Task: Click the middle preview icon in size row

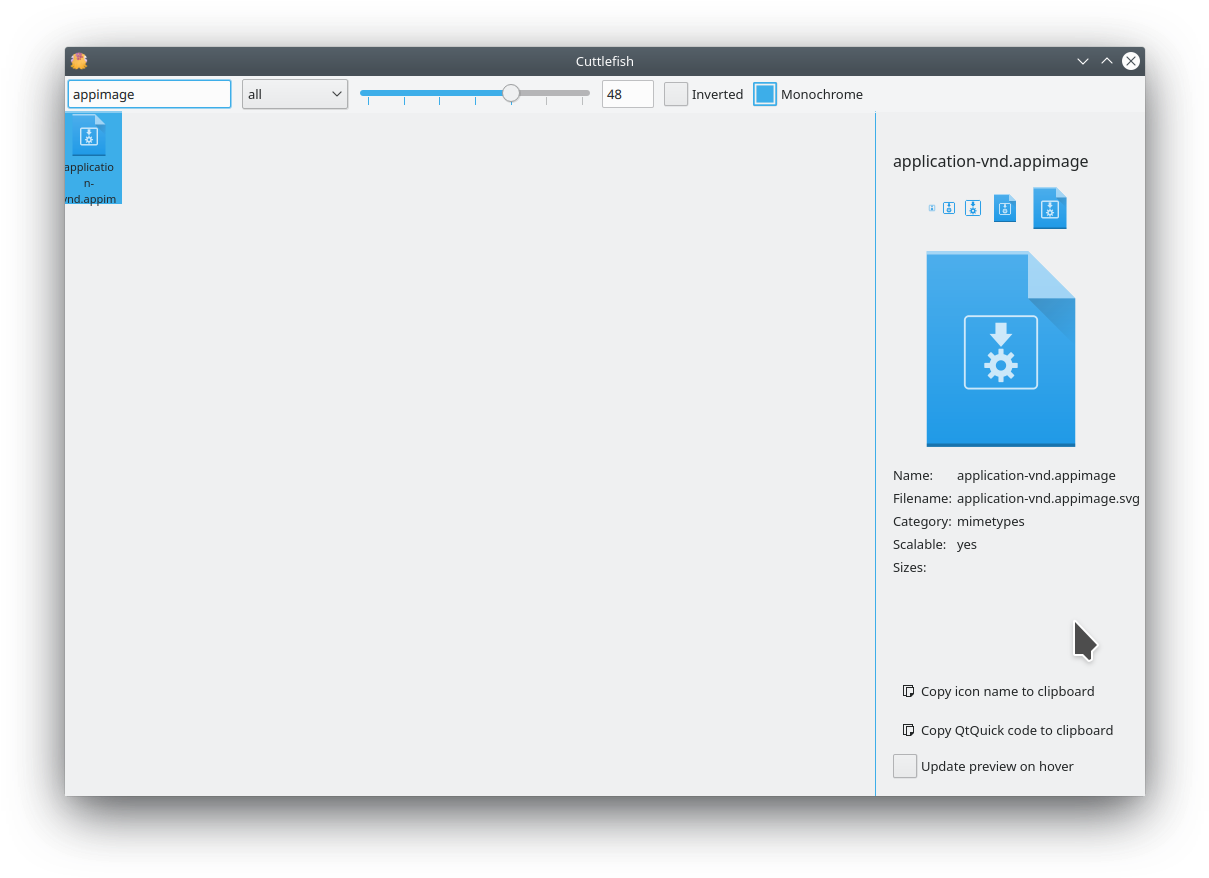Action: coord(973,208)
